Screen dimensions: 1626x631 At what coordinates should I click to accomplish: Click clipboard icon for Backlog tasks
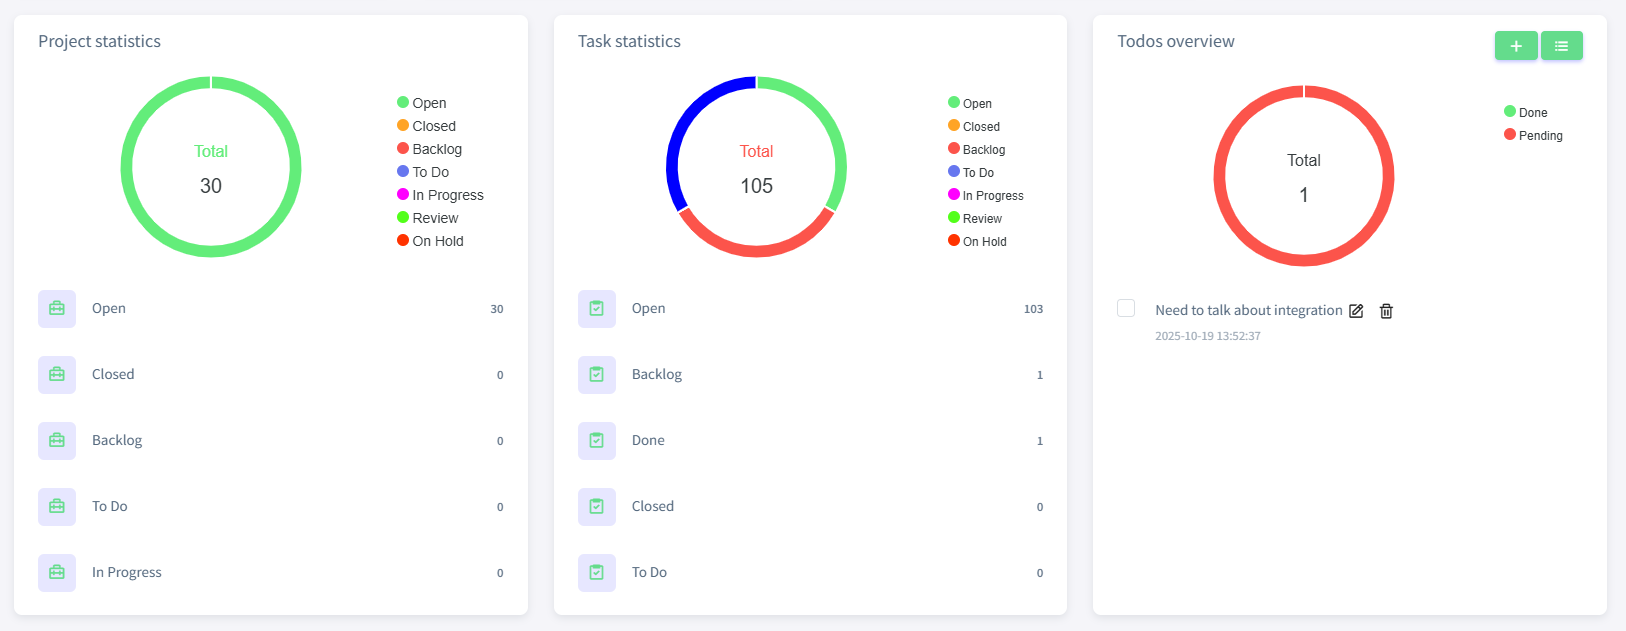(597, 375)
